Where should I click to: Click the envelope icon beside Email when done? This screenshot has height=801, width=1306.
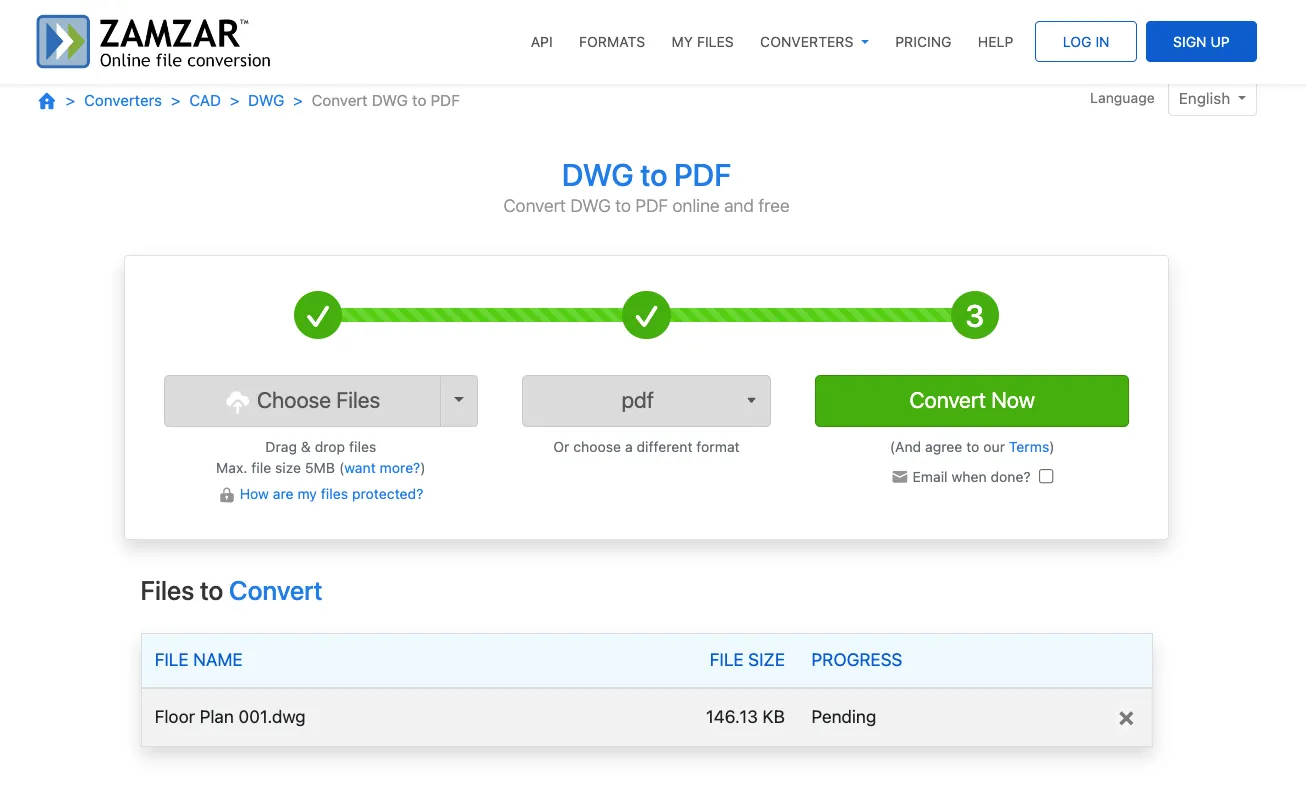[x=900, y=477]
